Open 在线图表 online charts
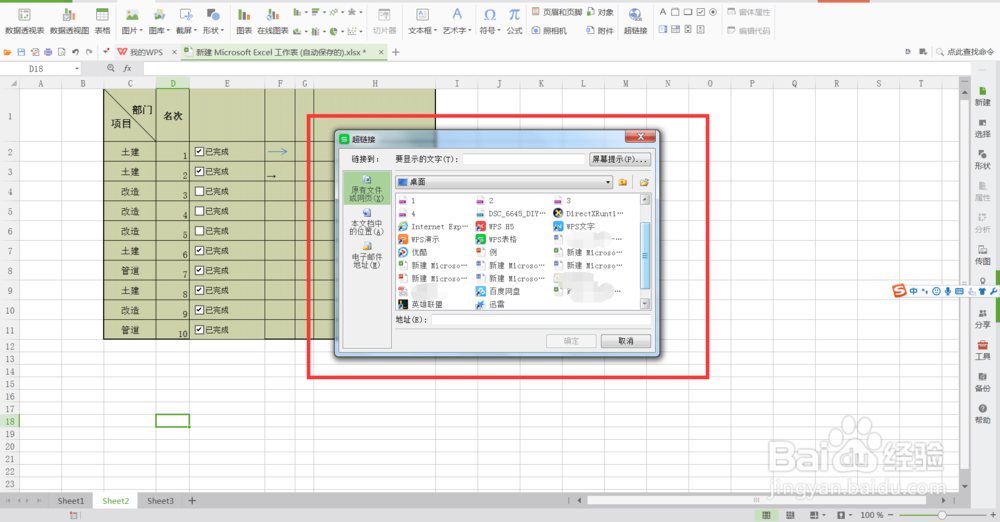 coord(272,21)
